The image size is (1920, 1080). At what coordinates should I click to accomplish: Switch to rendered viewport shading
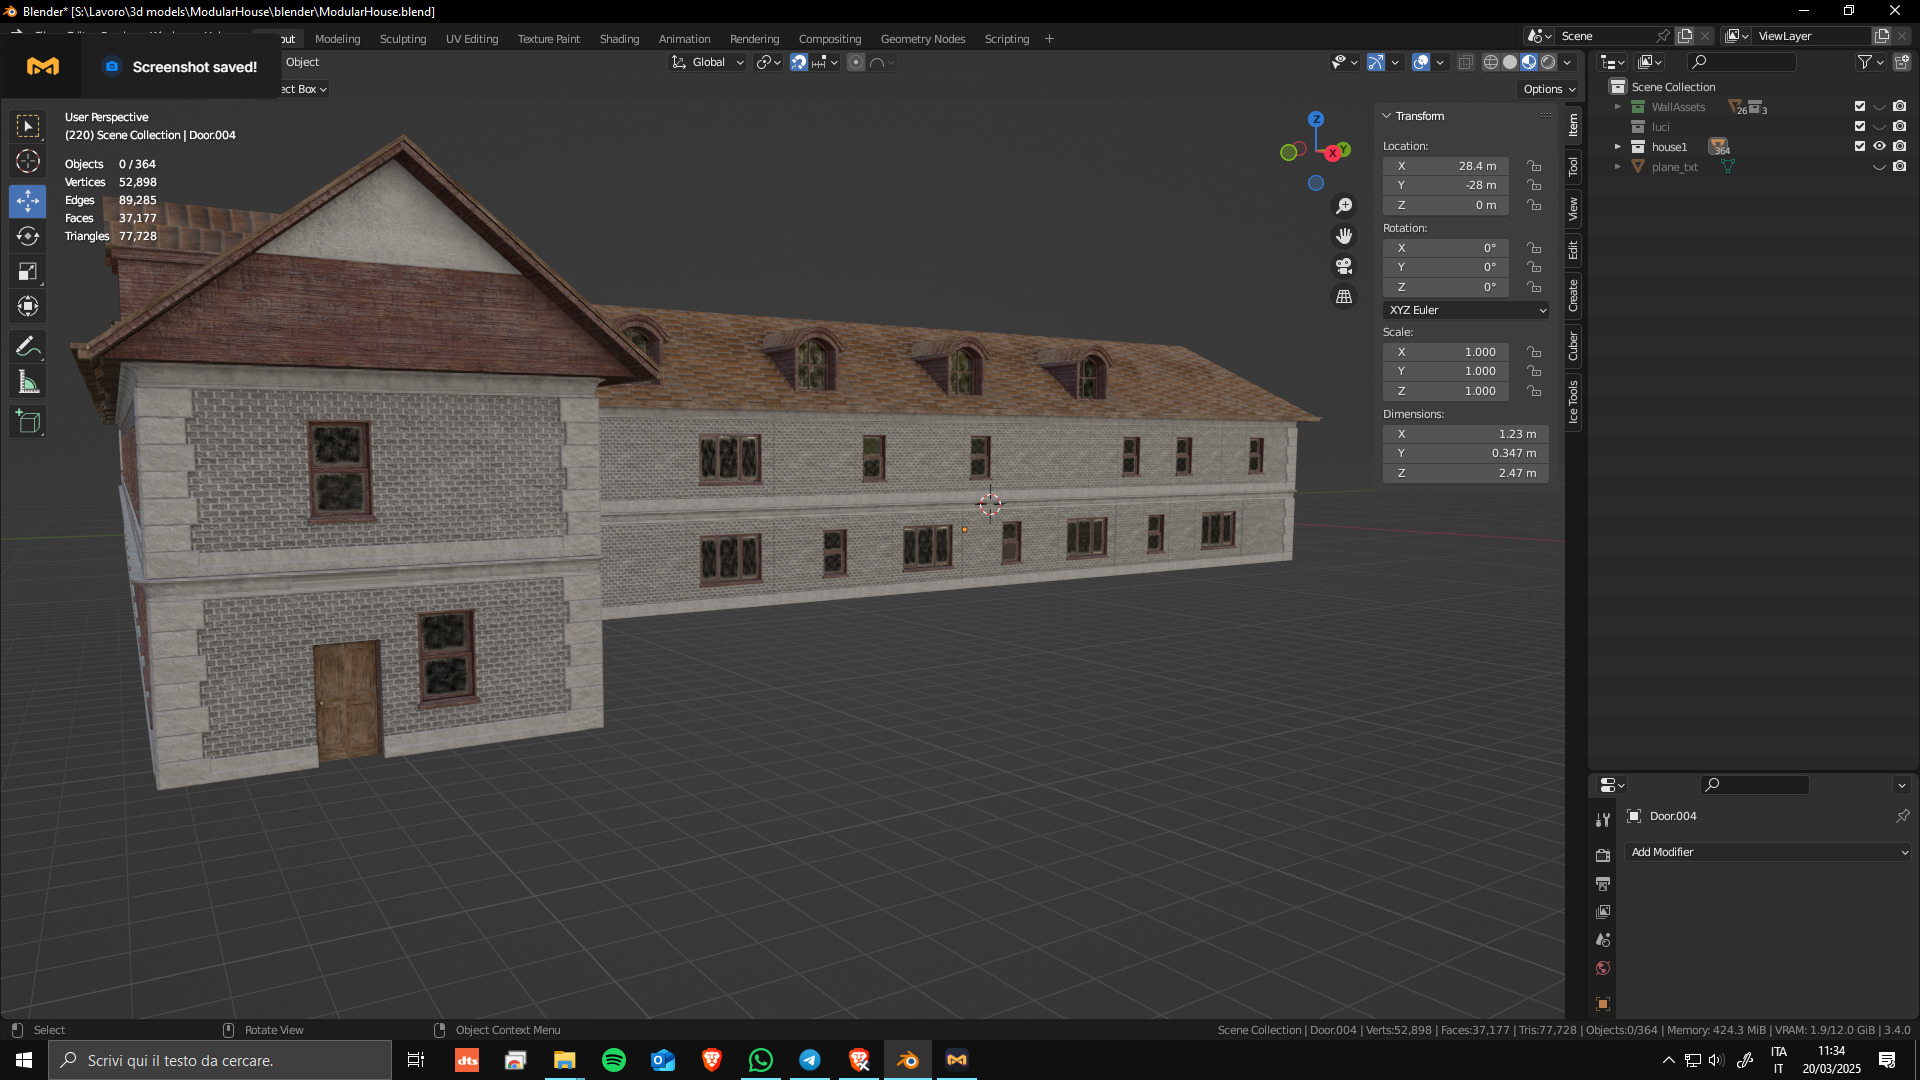[1548, 62]
